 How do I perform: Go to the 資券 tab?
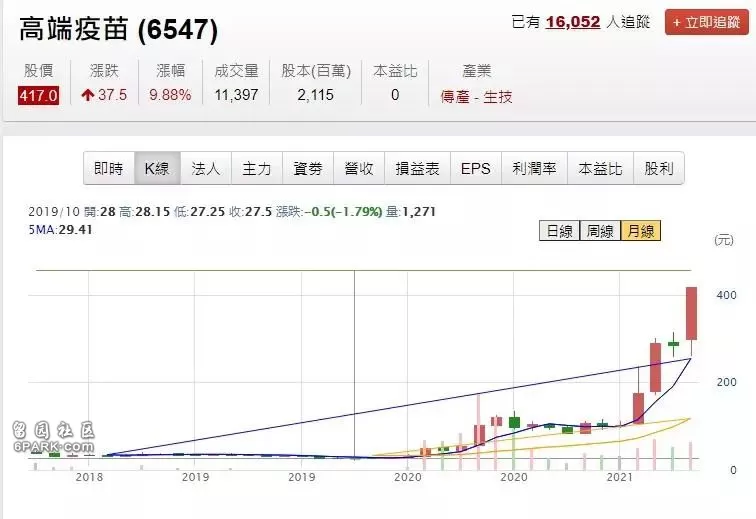coord(308,168)
